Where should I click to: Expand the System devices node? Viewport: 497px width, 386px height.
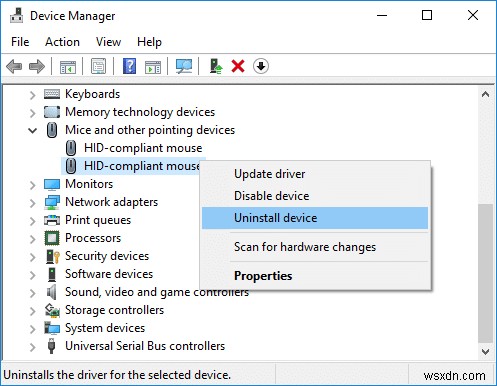point(32,329)
